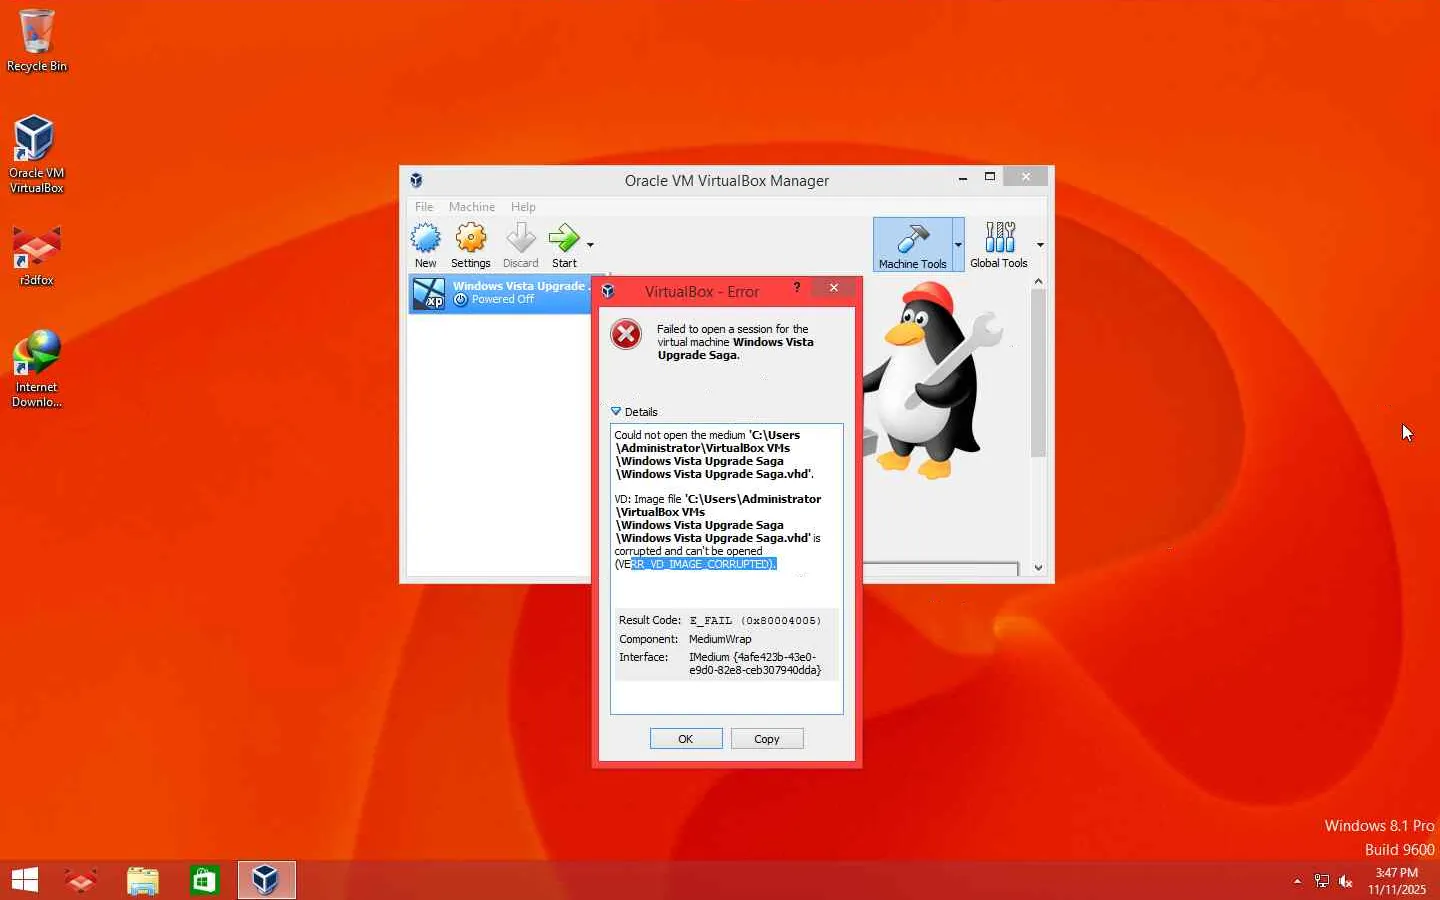Click the Powered Off status text
Screen dimensions: 1440x900
point(503,300)
